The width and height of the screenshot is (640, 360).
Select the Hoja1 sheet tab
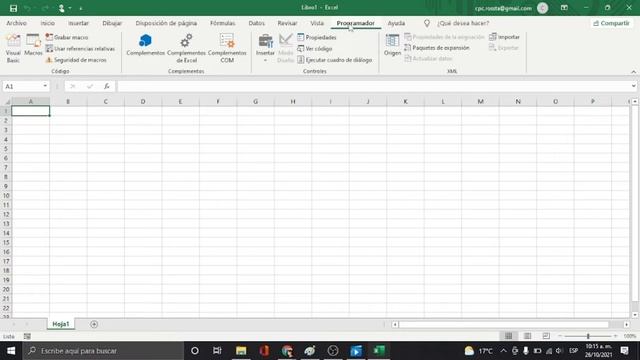[x=61, y=324]
